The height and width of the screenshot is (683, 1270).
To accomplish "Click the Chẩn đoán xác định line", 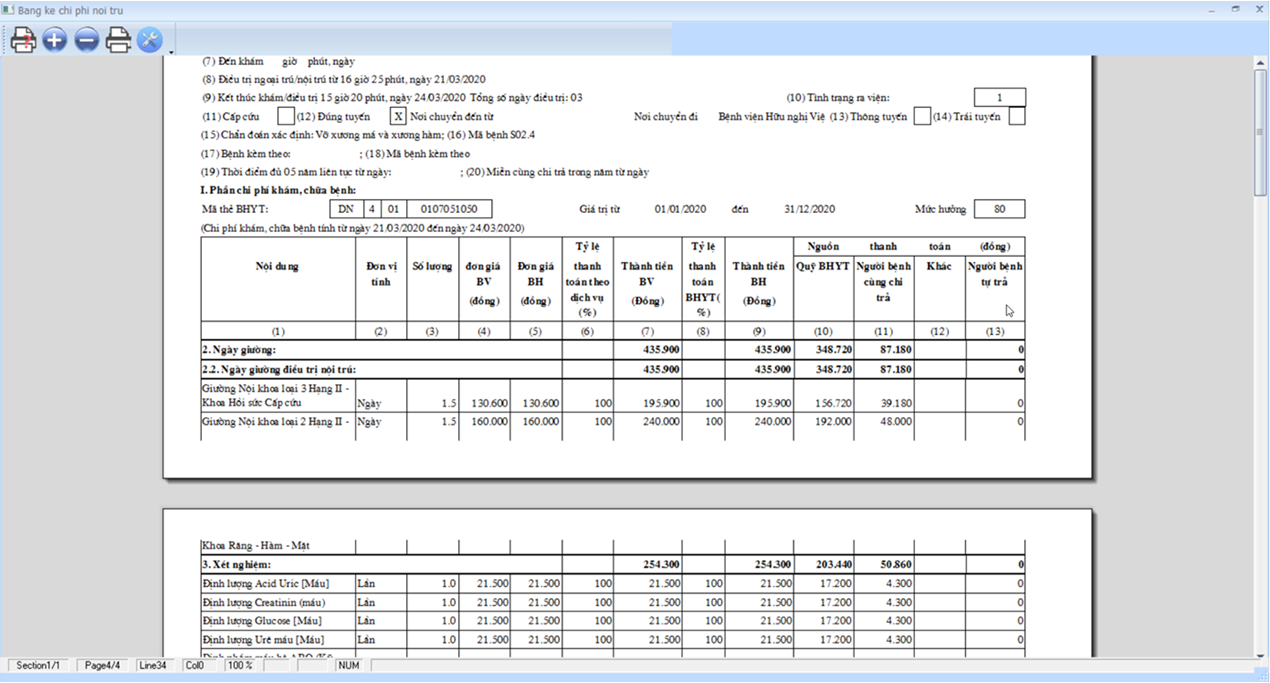I will [x=368, y=135].
